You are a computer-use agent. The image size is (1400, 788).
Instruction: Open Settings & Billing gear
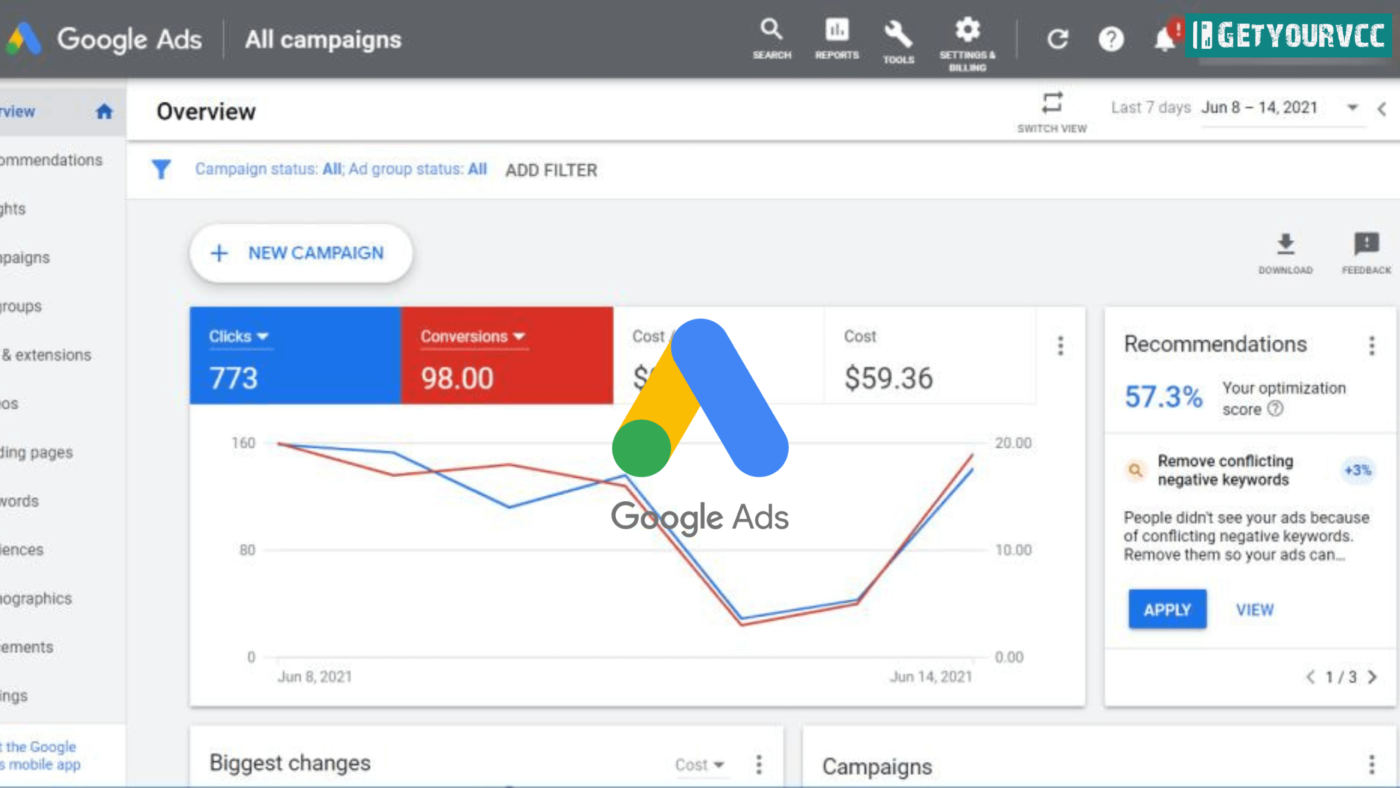[x=967, y=43]
